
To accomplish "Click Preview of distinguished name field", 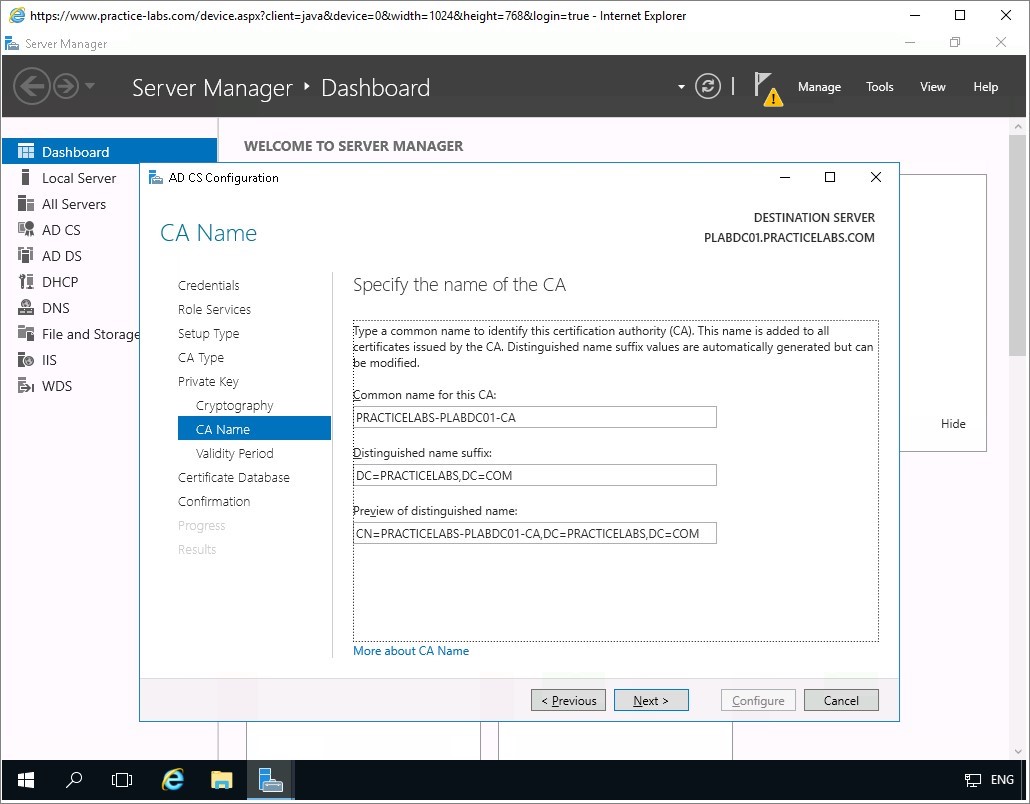I will (535, 533).
